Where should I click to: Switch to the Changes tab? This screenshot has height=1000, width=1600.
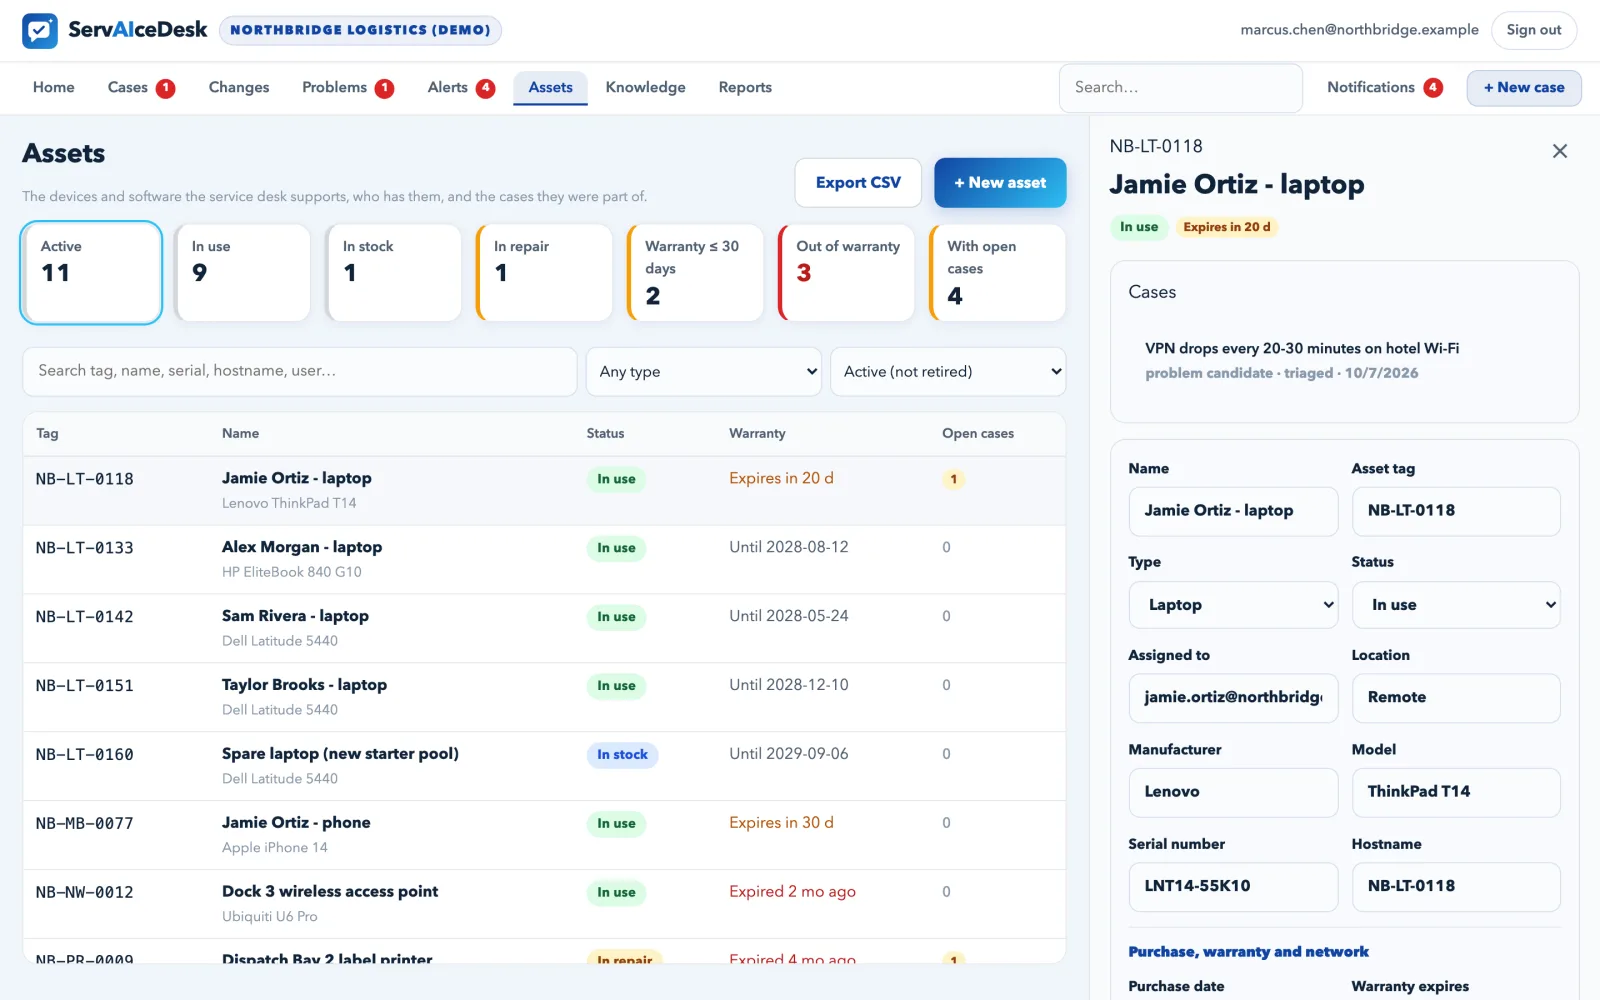coord(239,88)
